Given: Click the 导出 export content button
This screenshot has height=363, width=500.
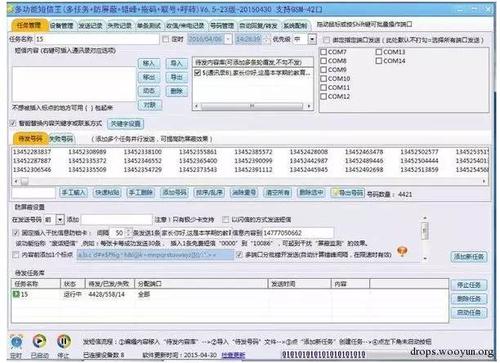Looking at the screenshot, I should (177, 77).
